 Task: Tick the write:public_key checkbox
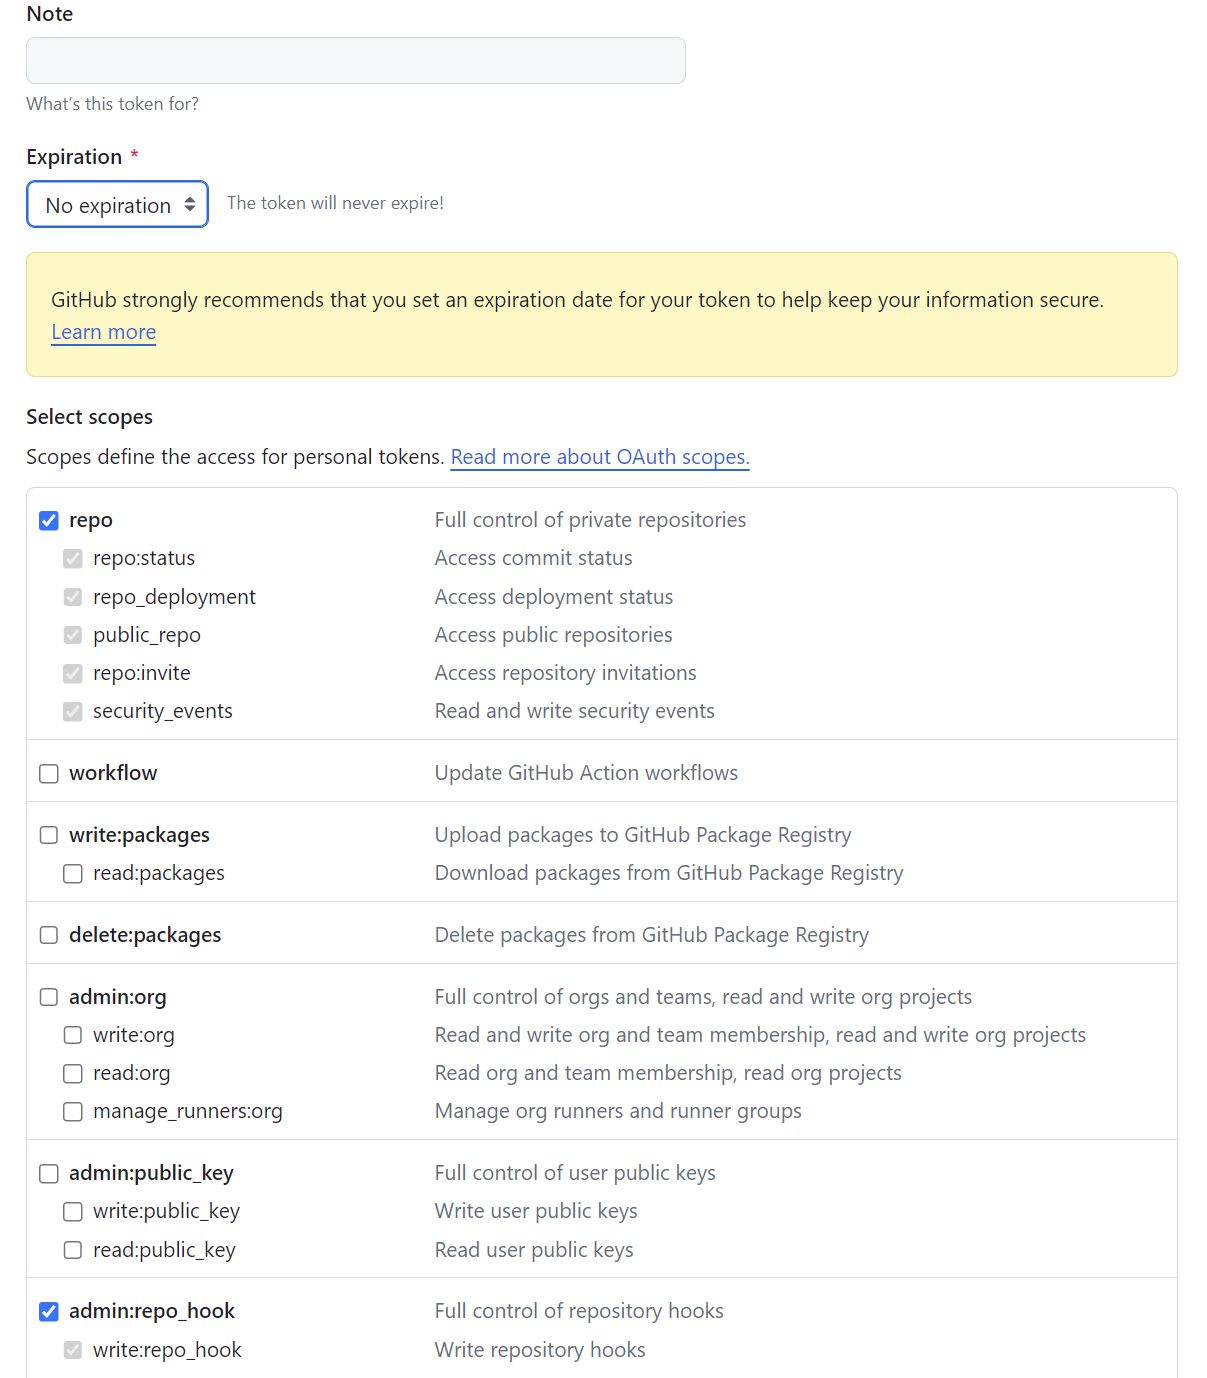(x=73, y=1212)
